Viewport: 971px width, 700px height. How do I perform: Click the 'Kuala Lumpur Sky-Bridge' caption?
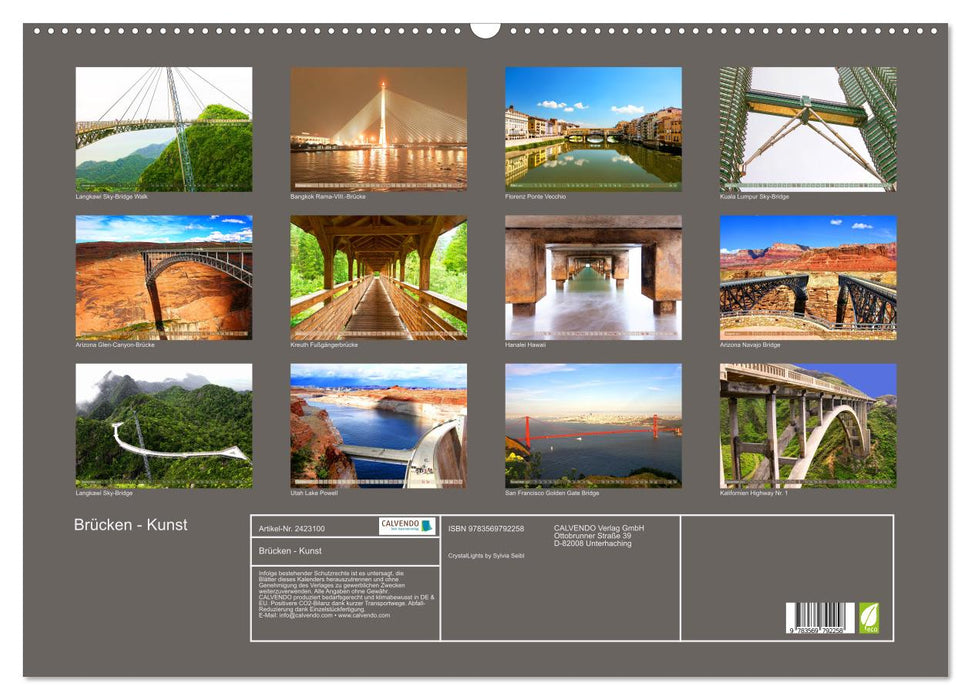tap(754, 196)
